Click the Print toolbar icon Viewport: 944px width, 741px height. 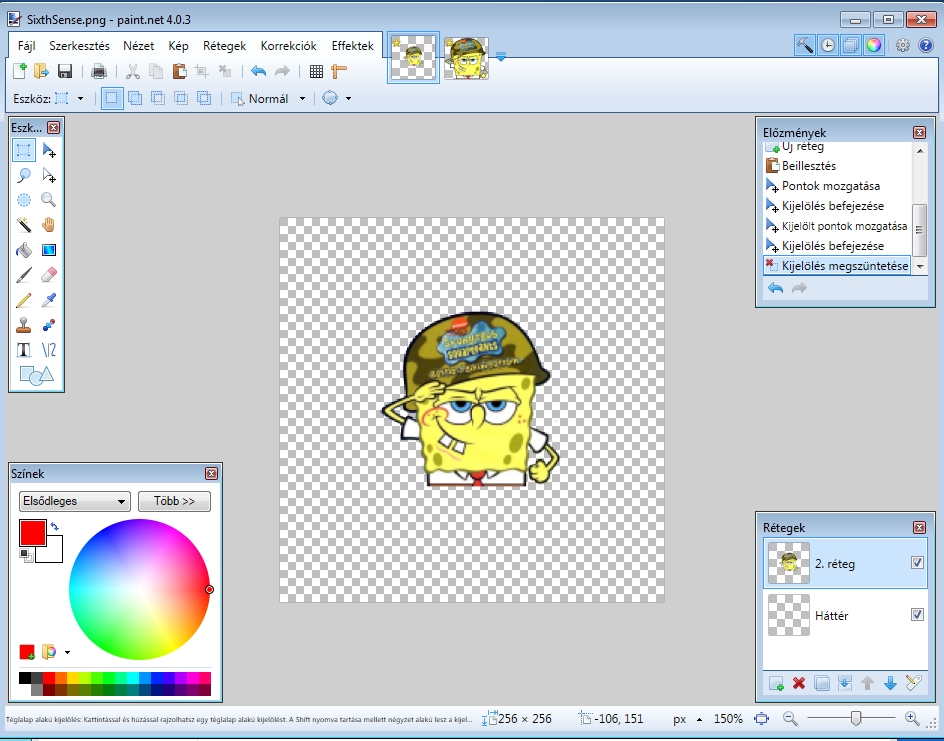pos(98,71)
